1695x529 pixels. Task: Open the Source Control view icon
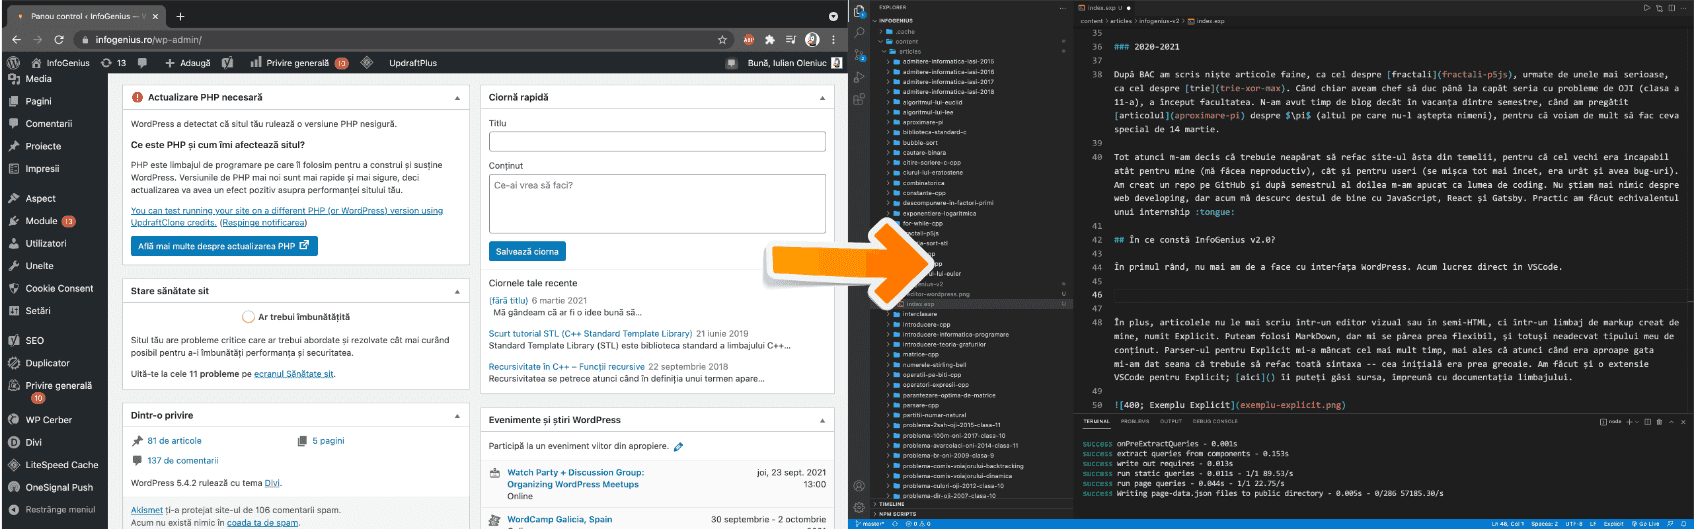tap(859, 55)
